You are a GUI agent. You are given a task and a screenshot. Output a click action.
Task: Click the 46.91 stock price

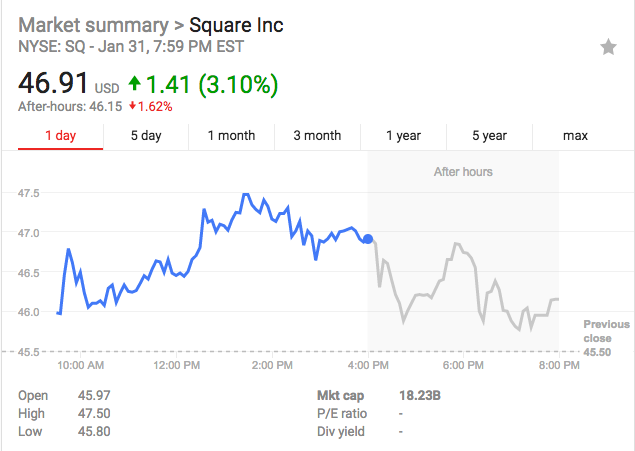[58, 83]
